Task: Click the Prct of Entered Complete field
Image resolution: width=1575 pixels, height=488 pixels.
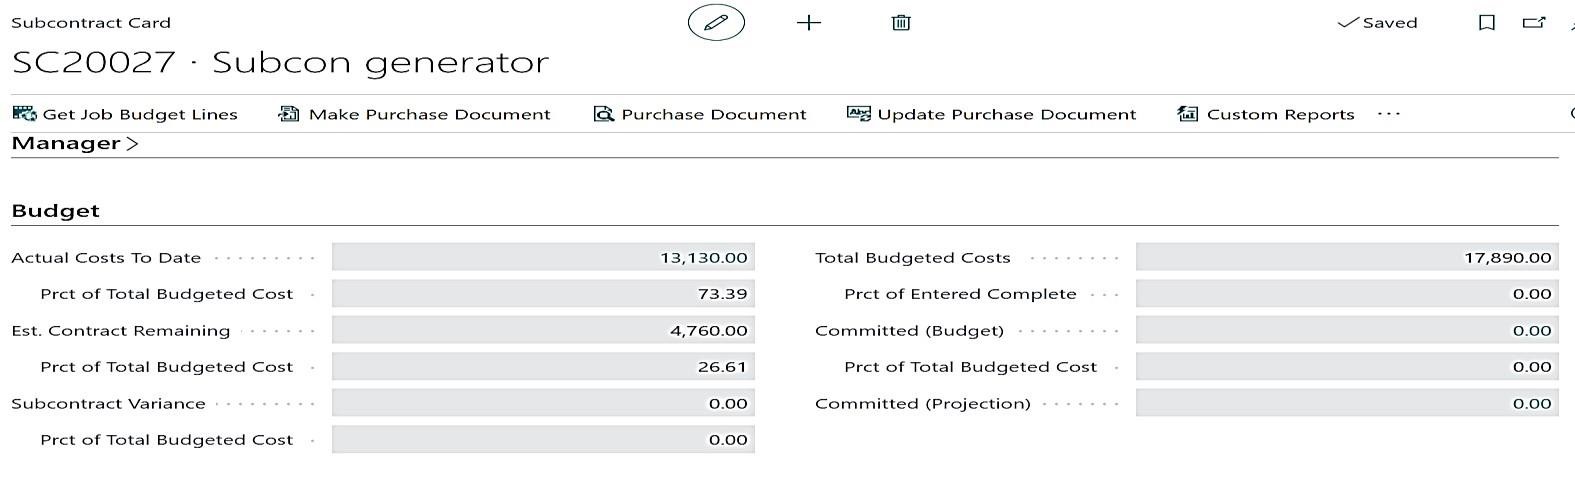Action: 1346,294
